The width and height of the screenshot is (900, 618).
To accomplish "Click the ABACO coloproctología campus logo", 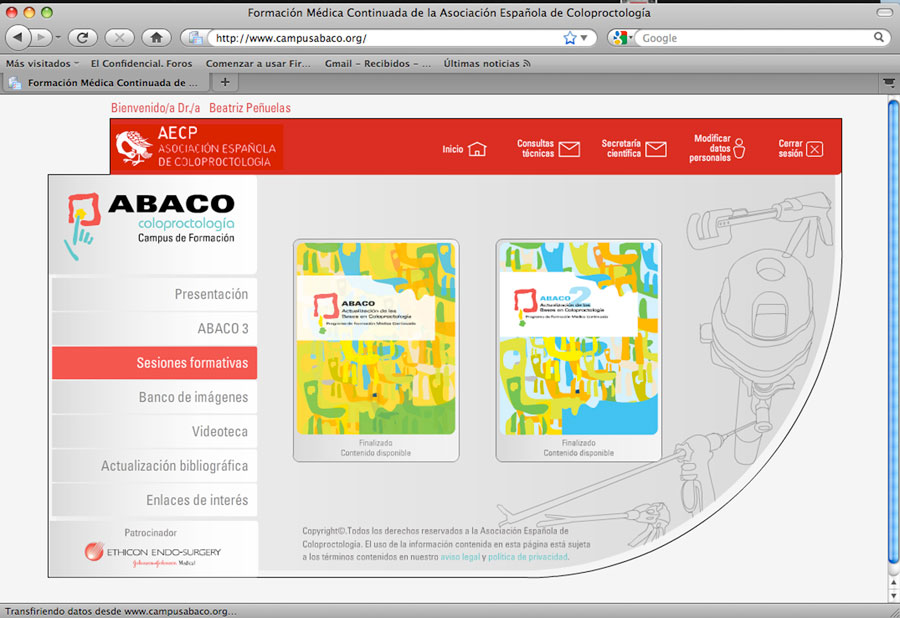I will click(x=152, y=225).
